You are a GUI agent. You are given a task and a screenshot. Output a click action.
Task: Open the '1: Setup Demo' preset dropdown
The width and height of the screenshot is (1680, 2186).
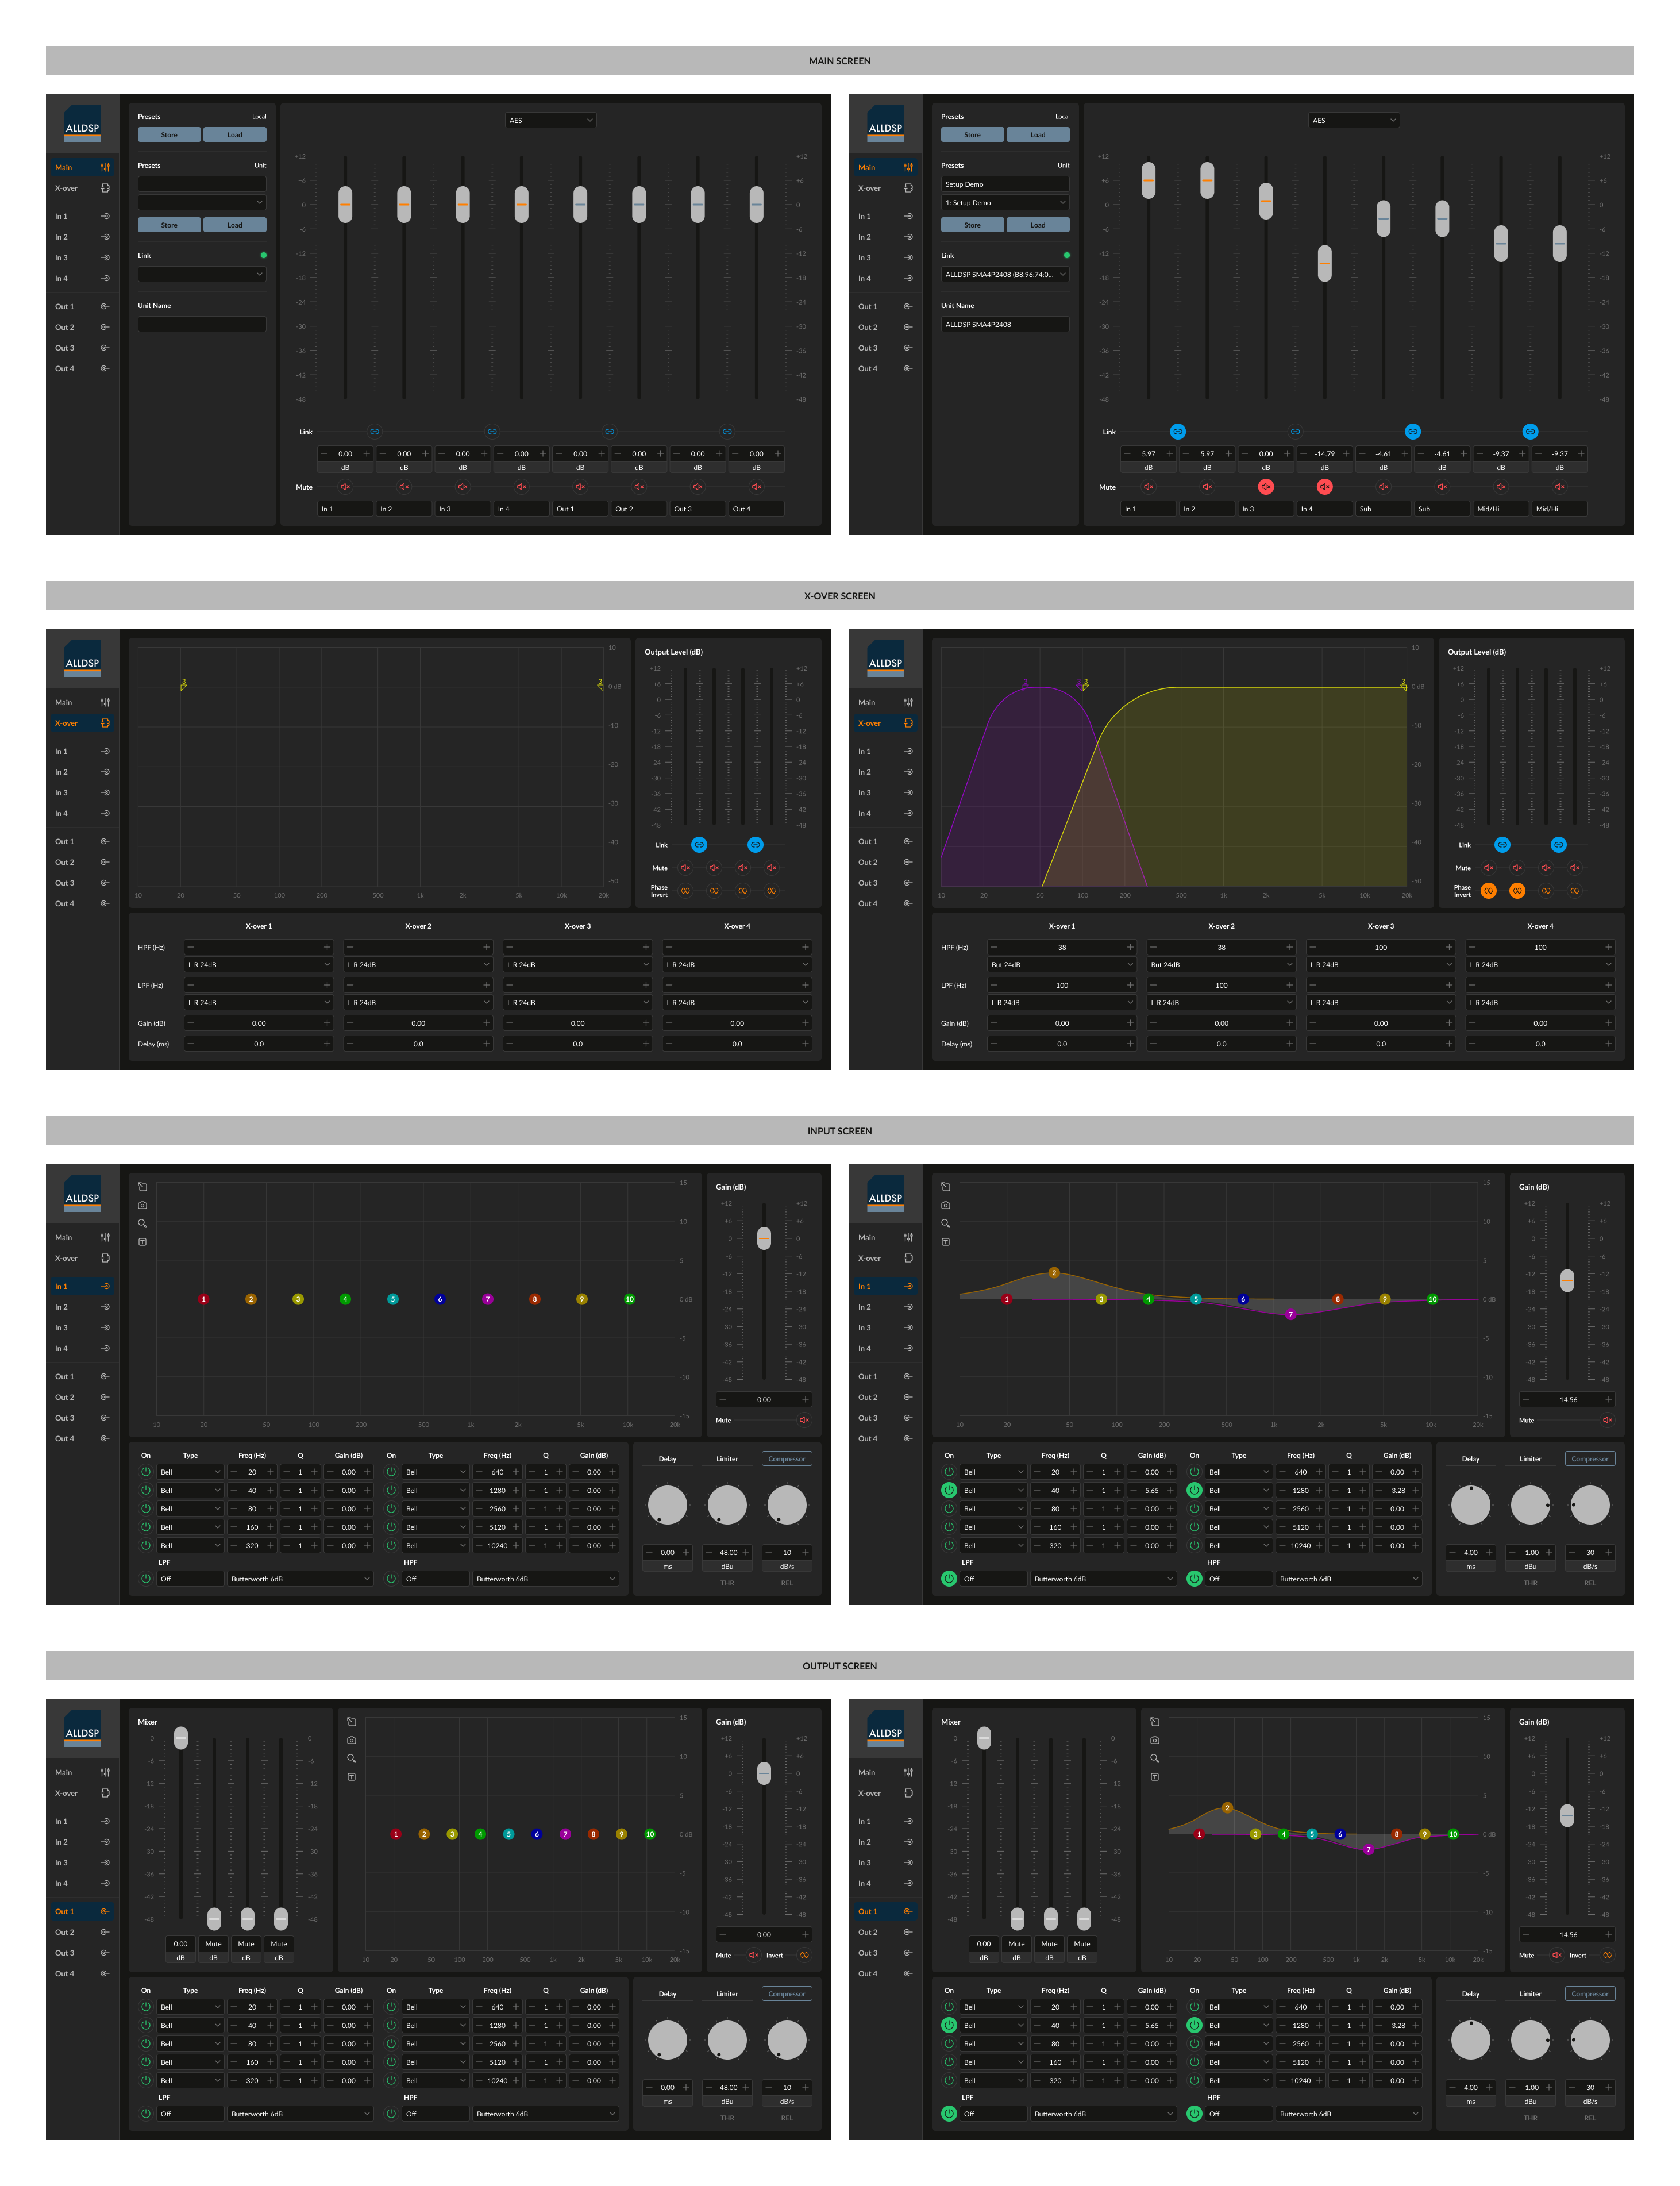1005,203
